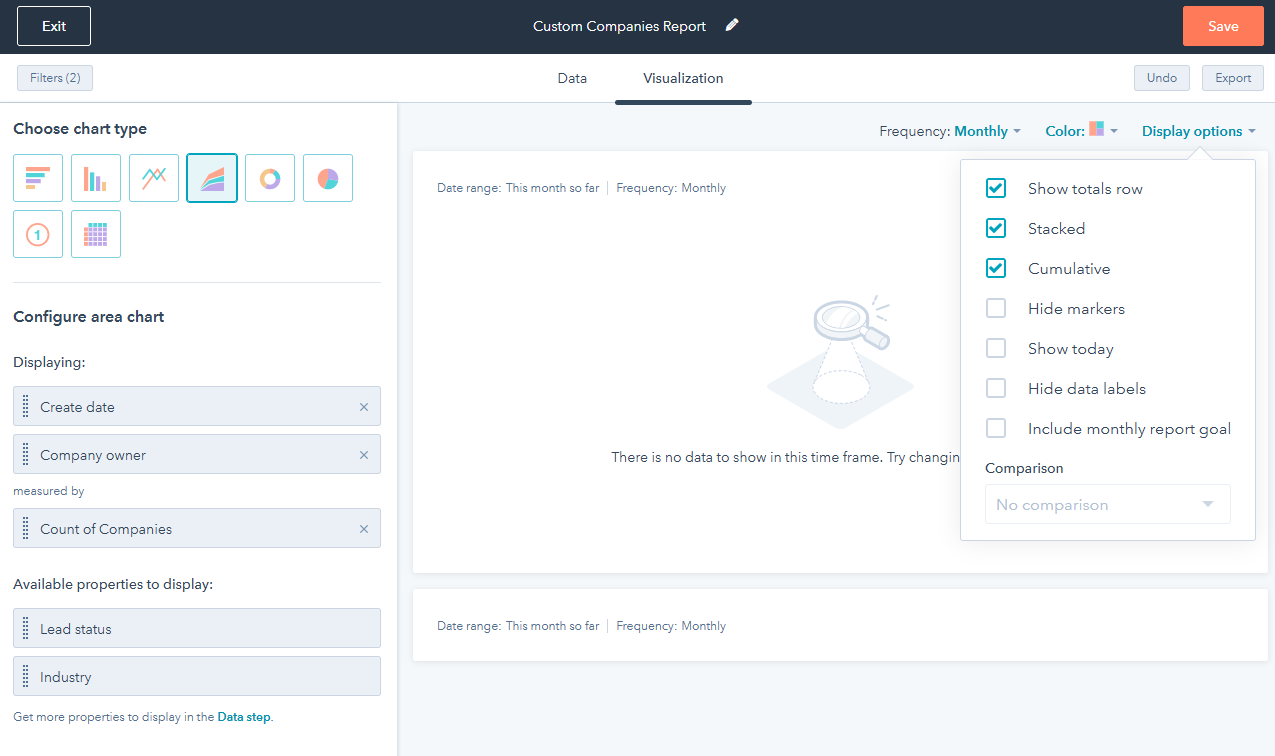This screenshot has width=1275, height=756.
Task: Switch to the pie chart type
Action: click(327, 177)
